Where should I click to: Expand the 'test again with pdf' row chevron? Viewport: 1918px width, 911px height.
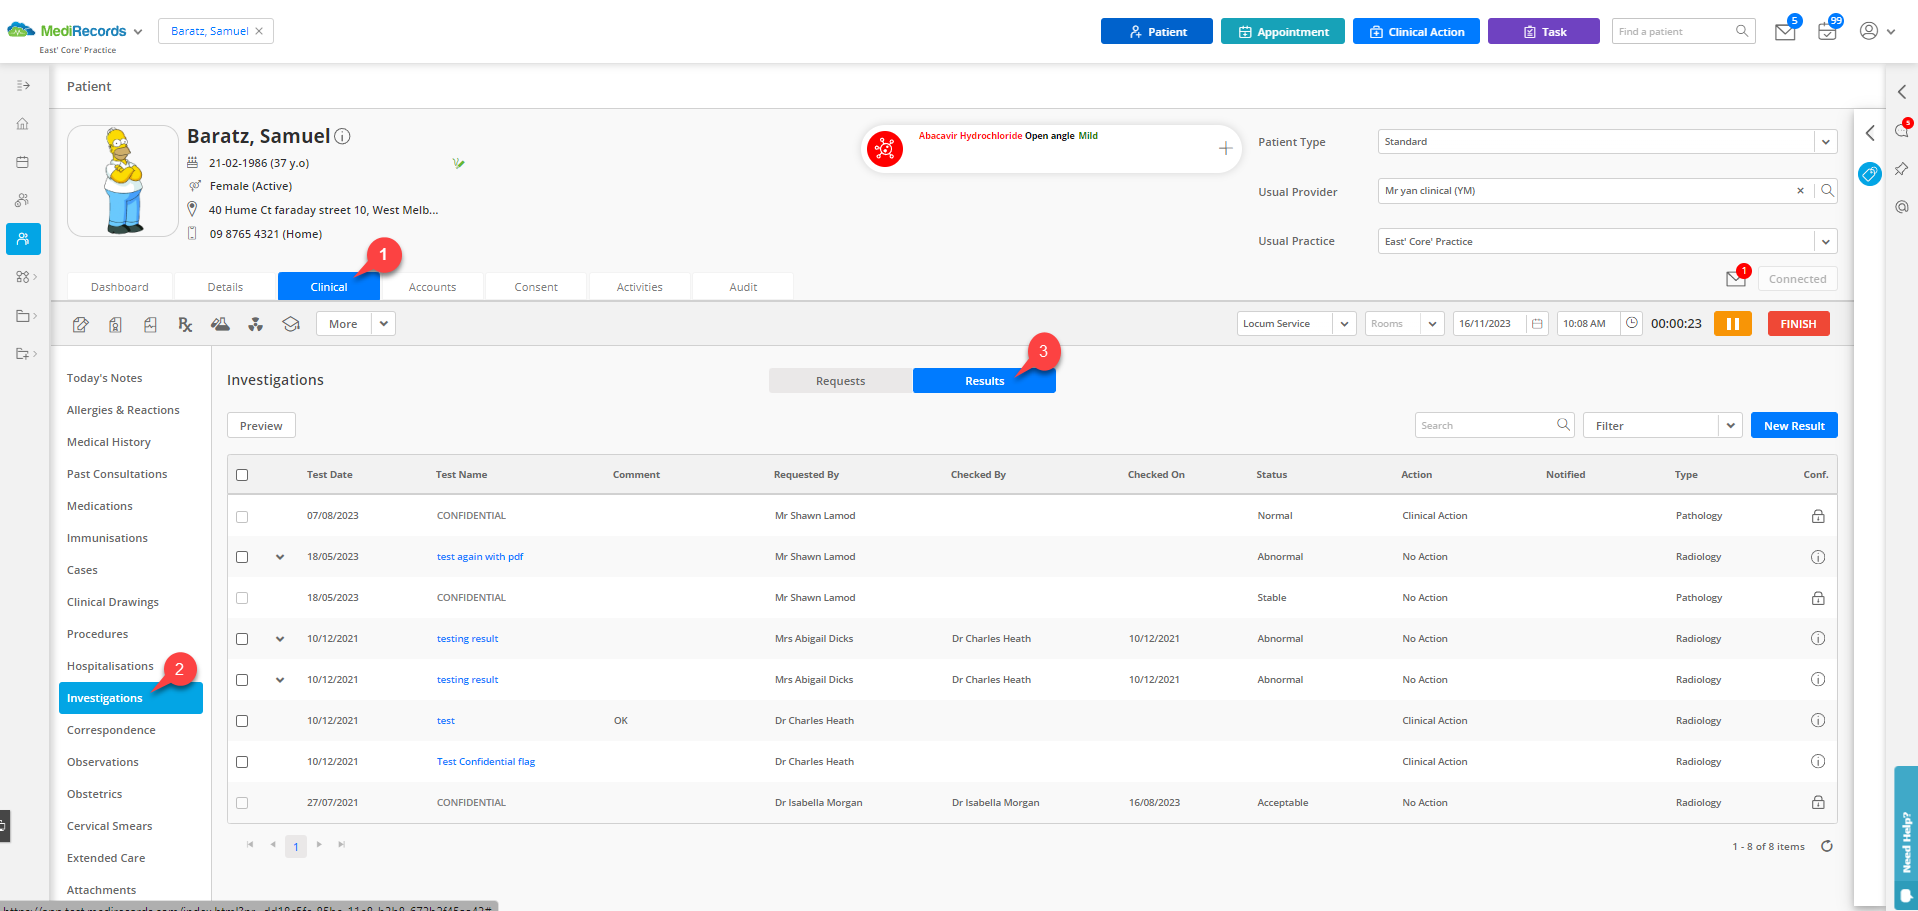click(280, 557)
